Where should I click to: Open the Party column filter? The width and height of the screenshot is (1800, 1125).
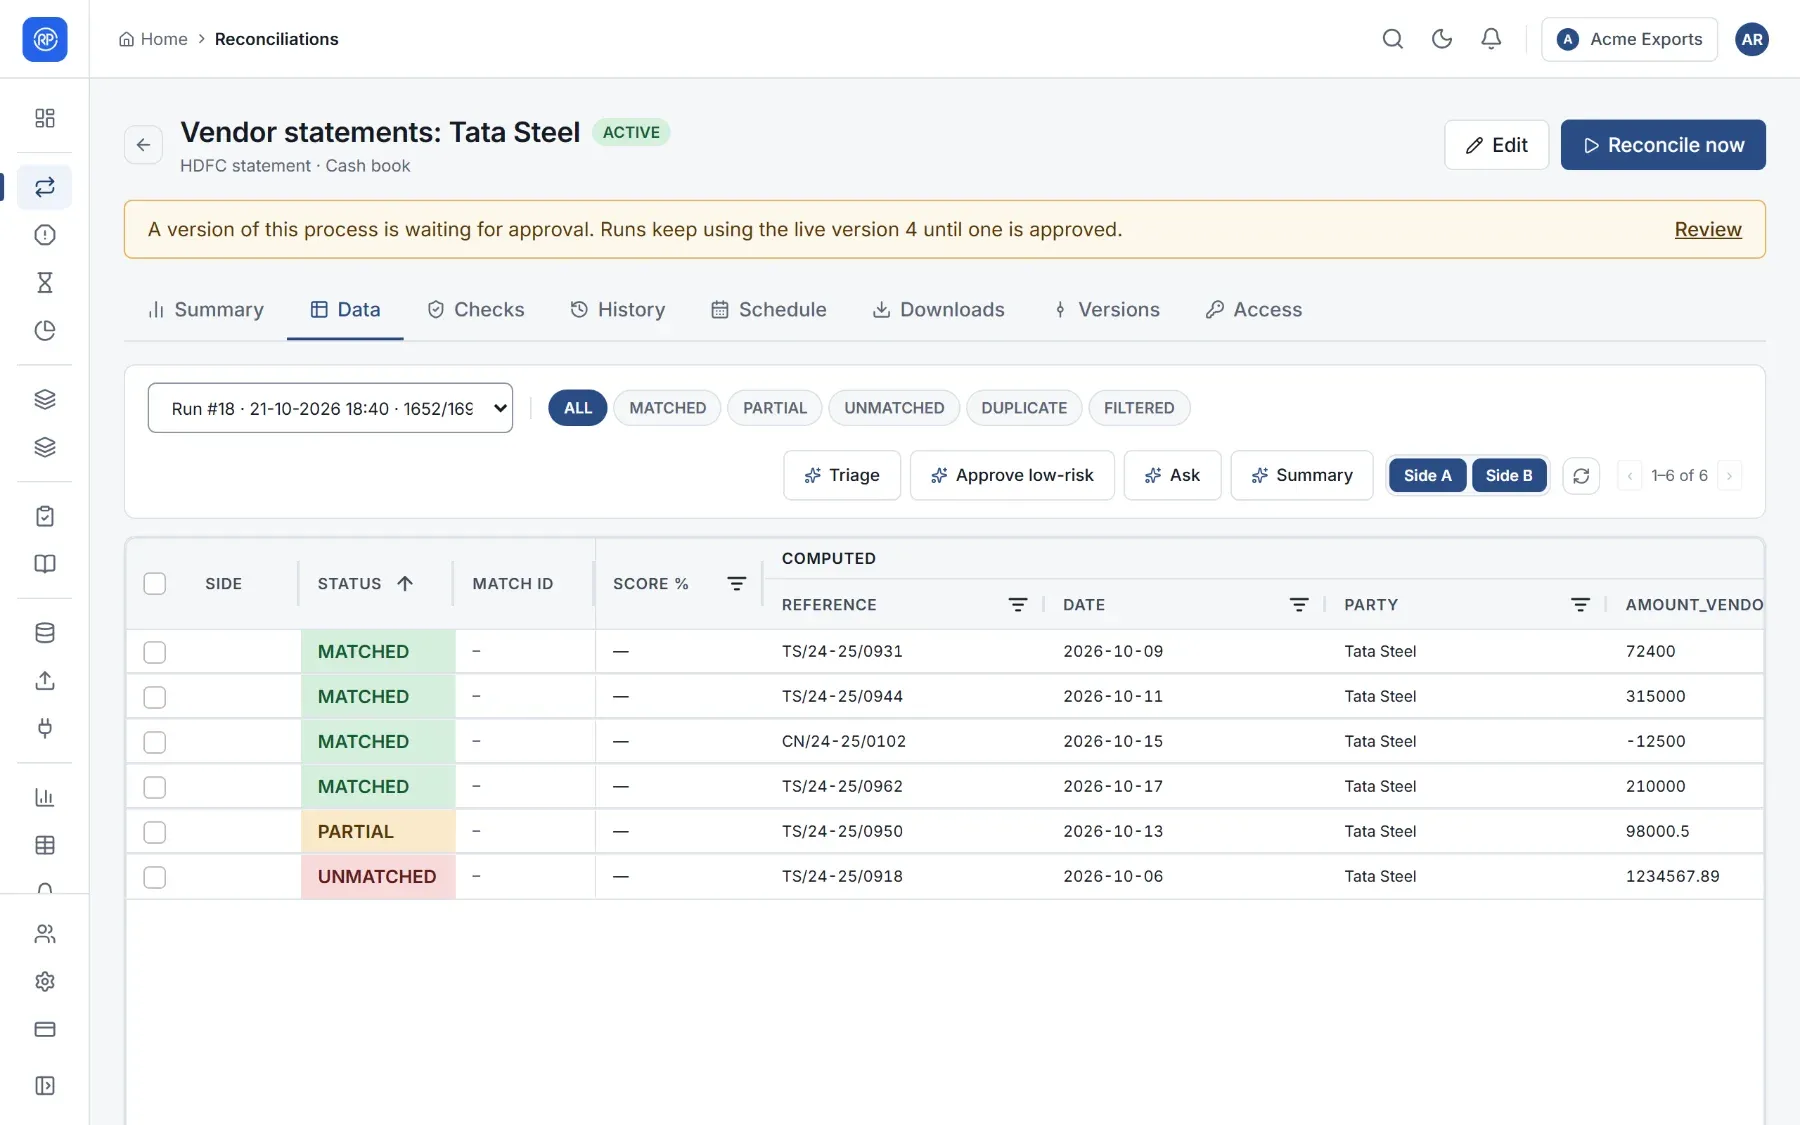coord(1580,605)
